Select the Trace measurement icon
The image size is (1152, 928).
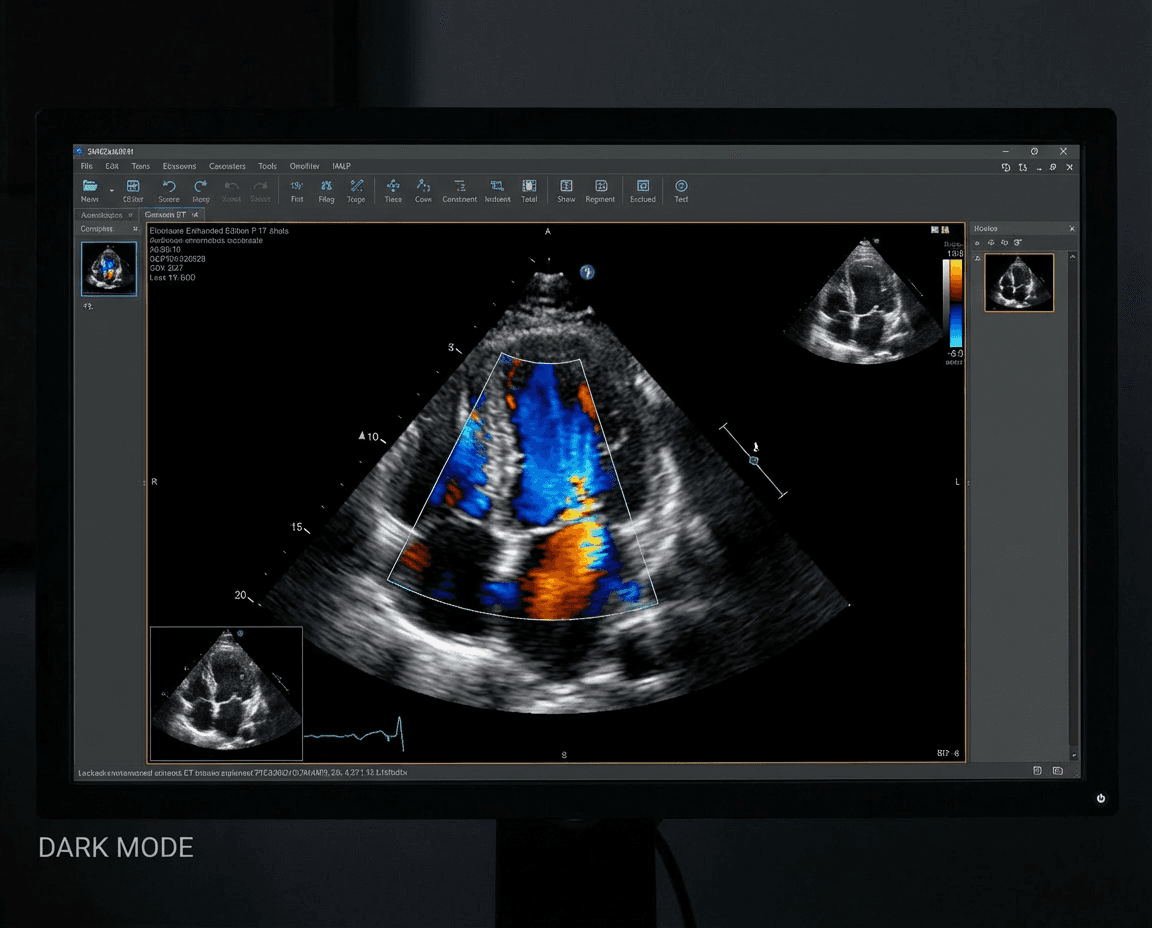pyautogui.click(x=356, y=188)
